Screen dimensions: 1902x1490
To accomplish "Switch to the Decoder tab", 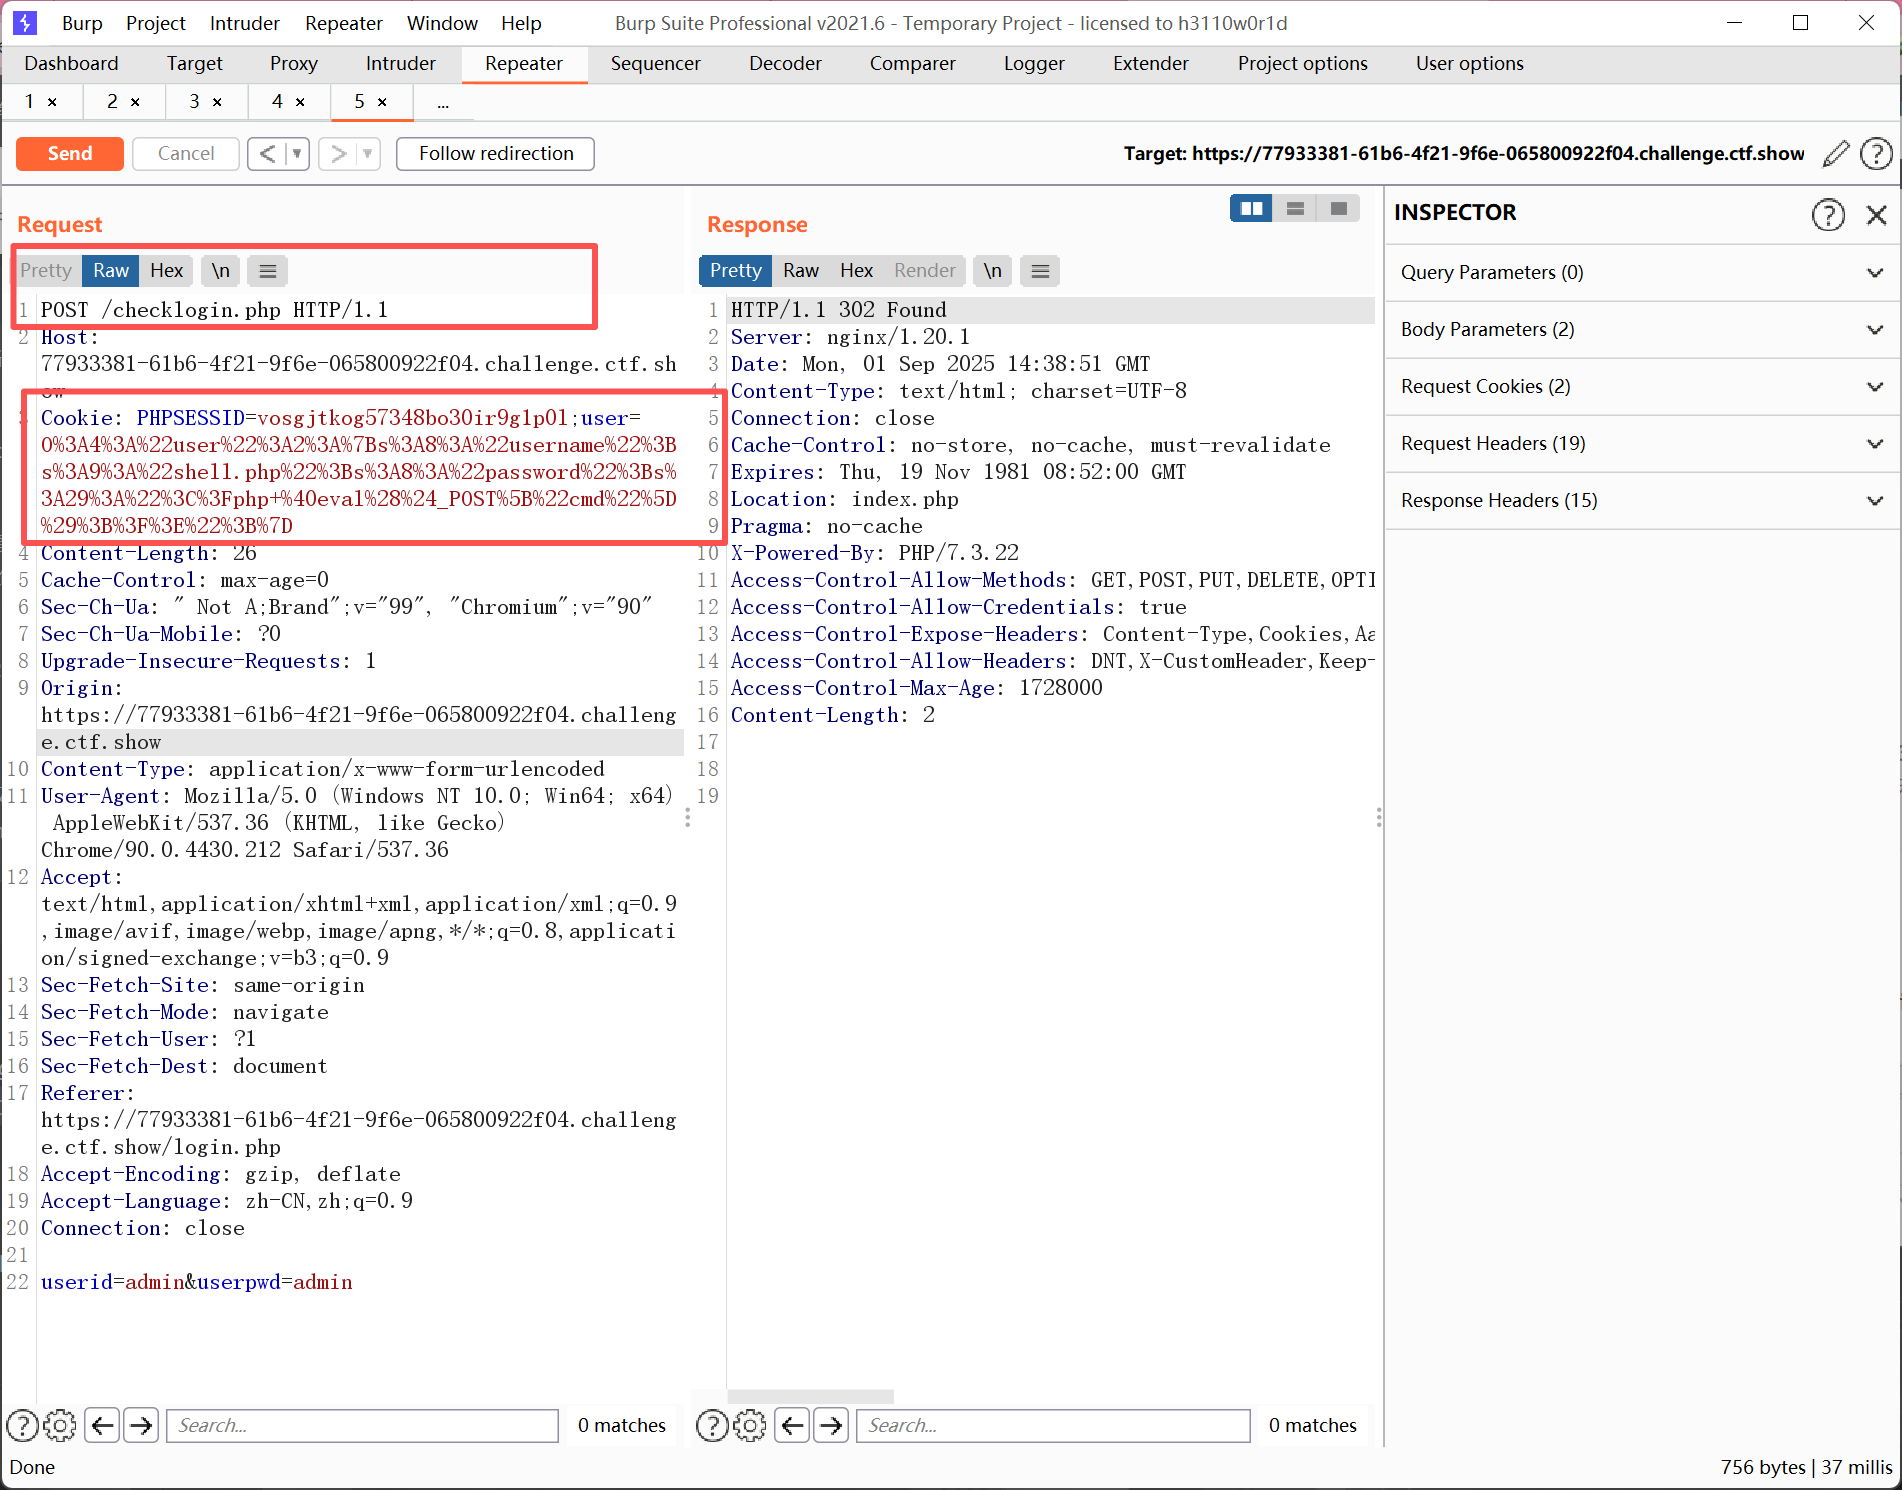I will pyautogui.click(x=785, y=63).
